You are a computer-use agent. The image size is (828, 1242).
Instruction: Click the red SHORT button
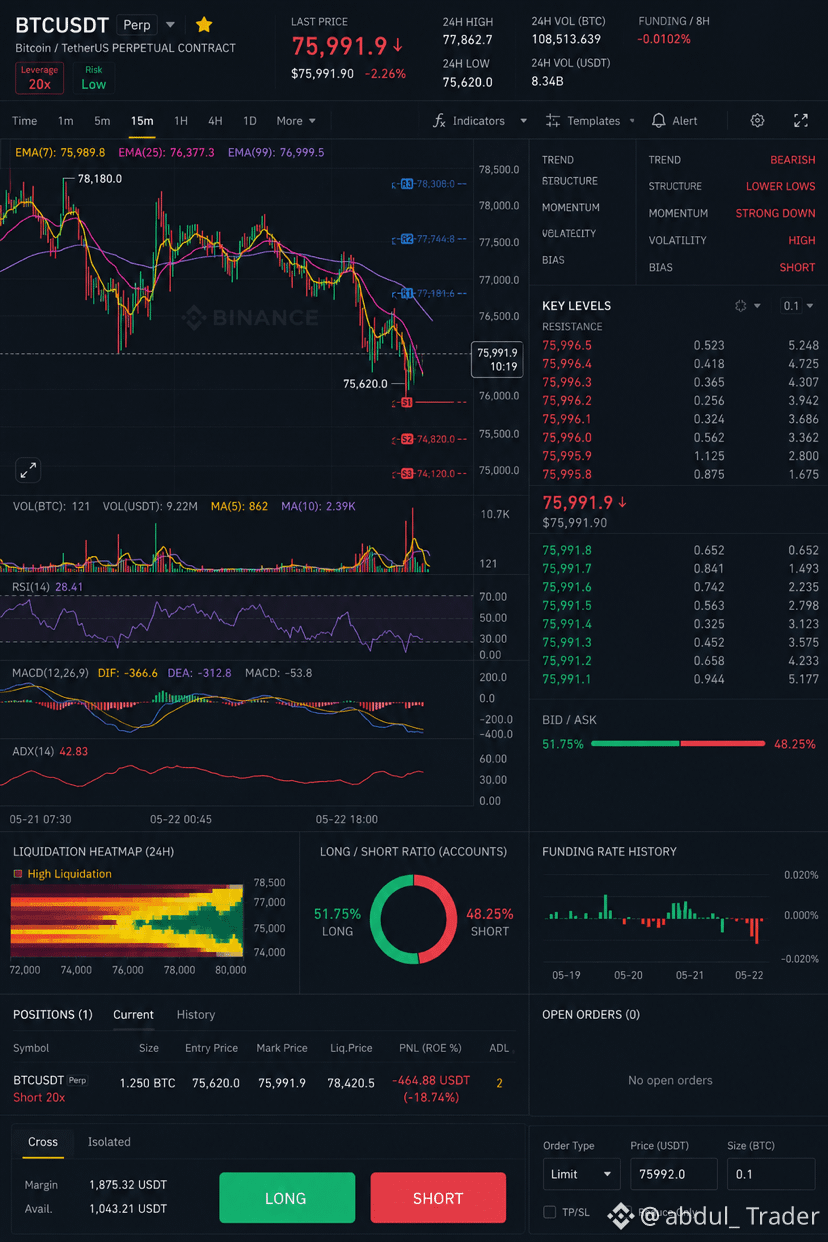[438, 1198]
